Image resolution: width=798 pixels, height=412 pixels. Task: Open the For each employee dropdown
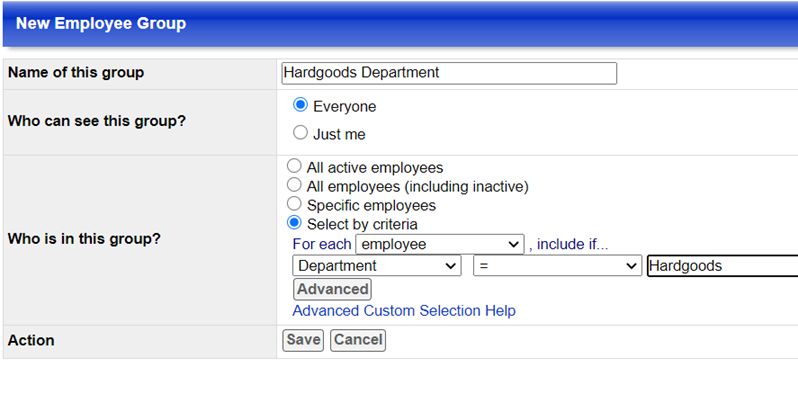point(440,244)
